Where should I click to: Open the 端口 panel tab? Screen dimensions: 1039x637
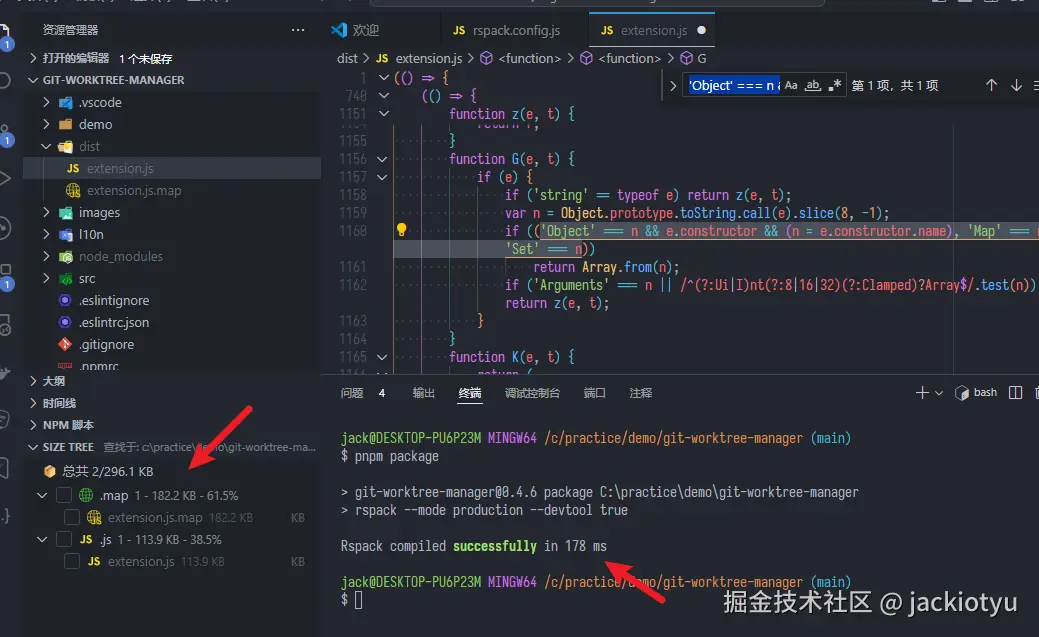point(594,393)
